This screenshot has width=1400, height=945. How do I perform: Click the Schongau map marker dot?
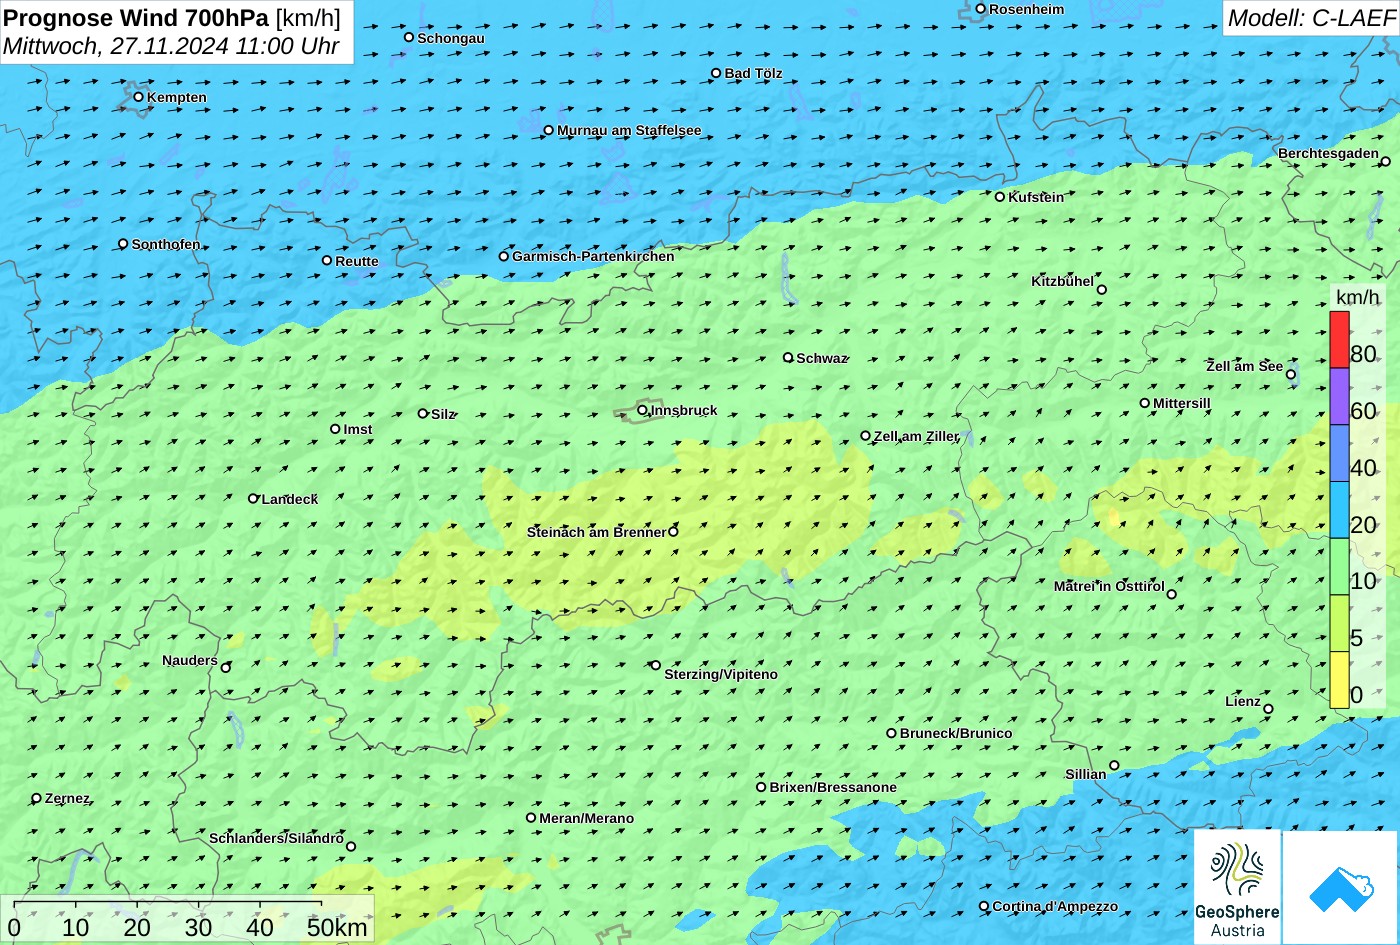click(409, 38)
